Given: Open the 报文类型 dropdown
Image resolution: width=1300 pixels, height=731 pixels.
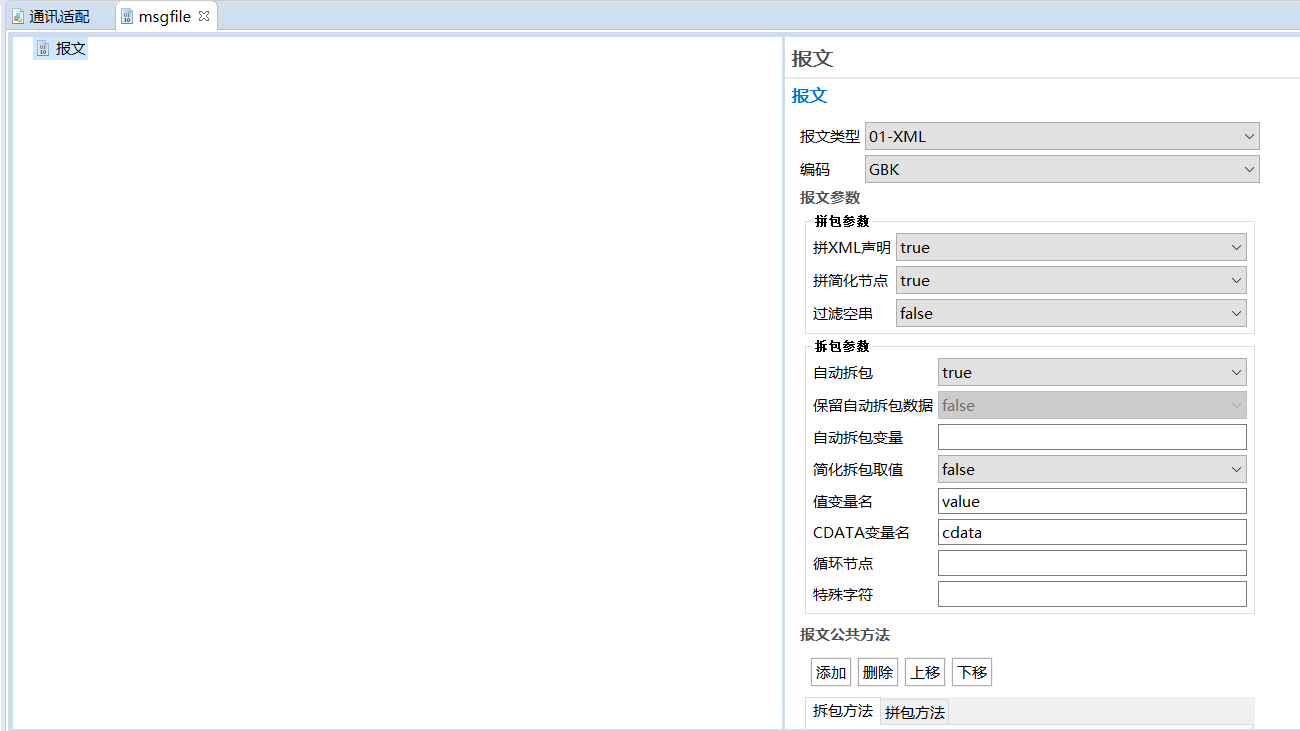Looking at the screenshot, I should [1061, 136].
